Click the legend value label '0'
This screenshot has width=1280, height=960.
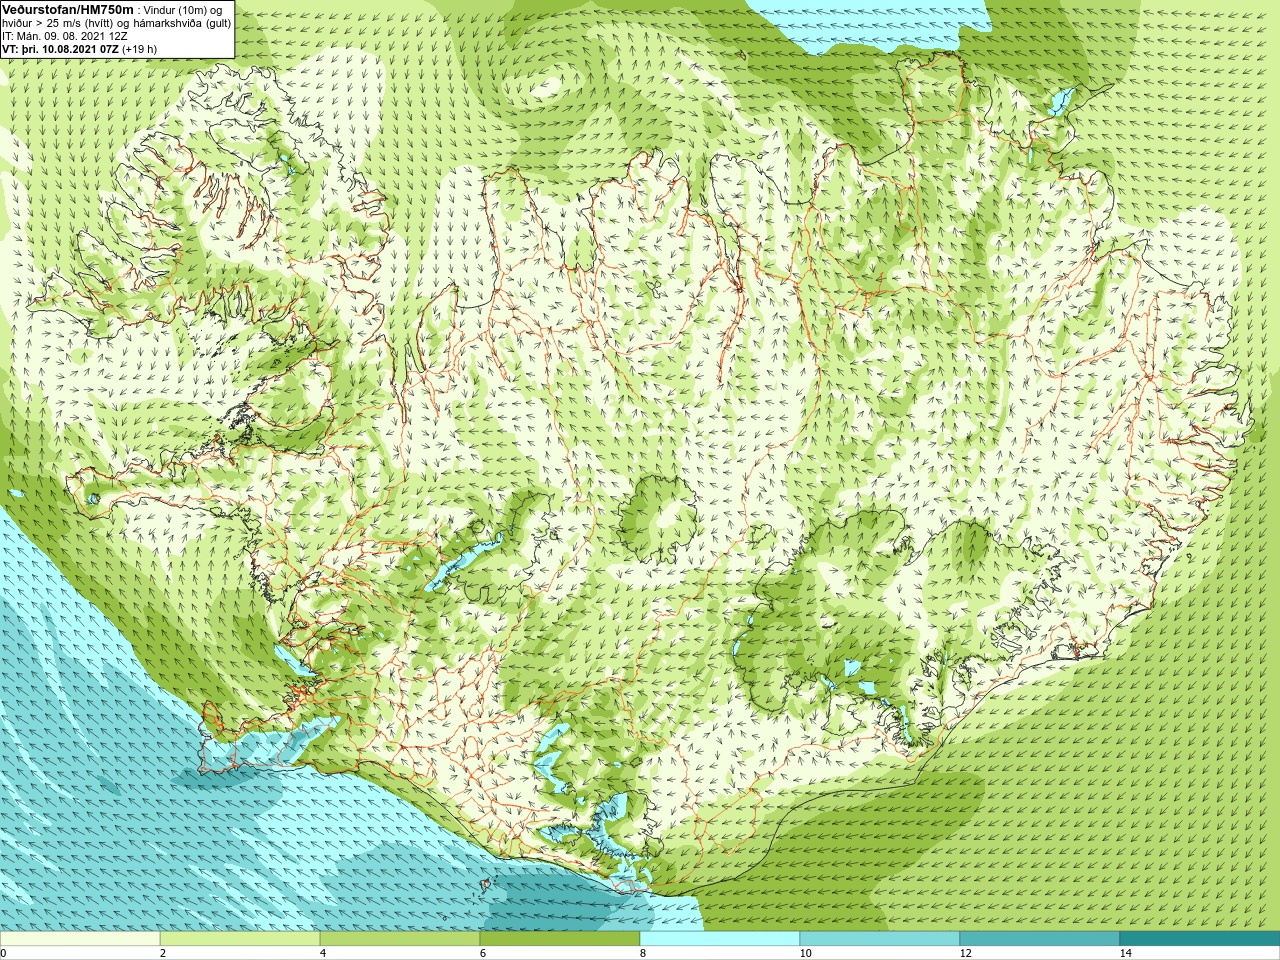point(4,953)
